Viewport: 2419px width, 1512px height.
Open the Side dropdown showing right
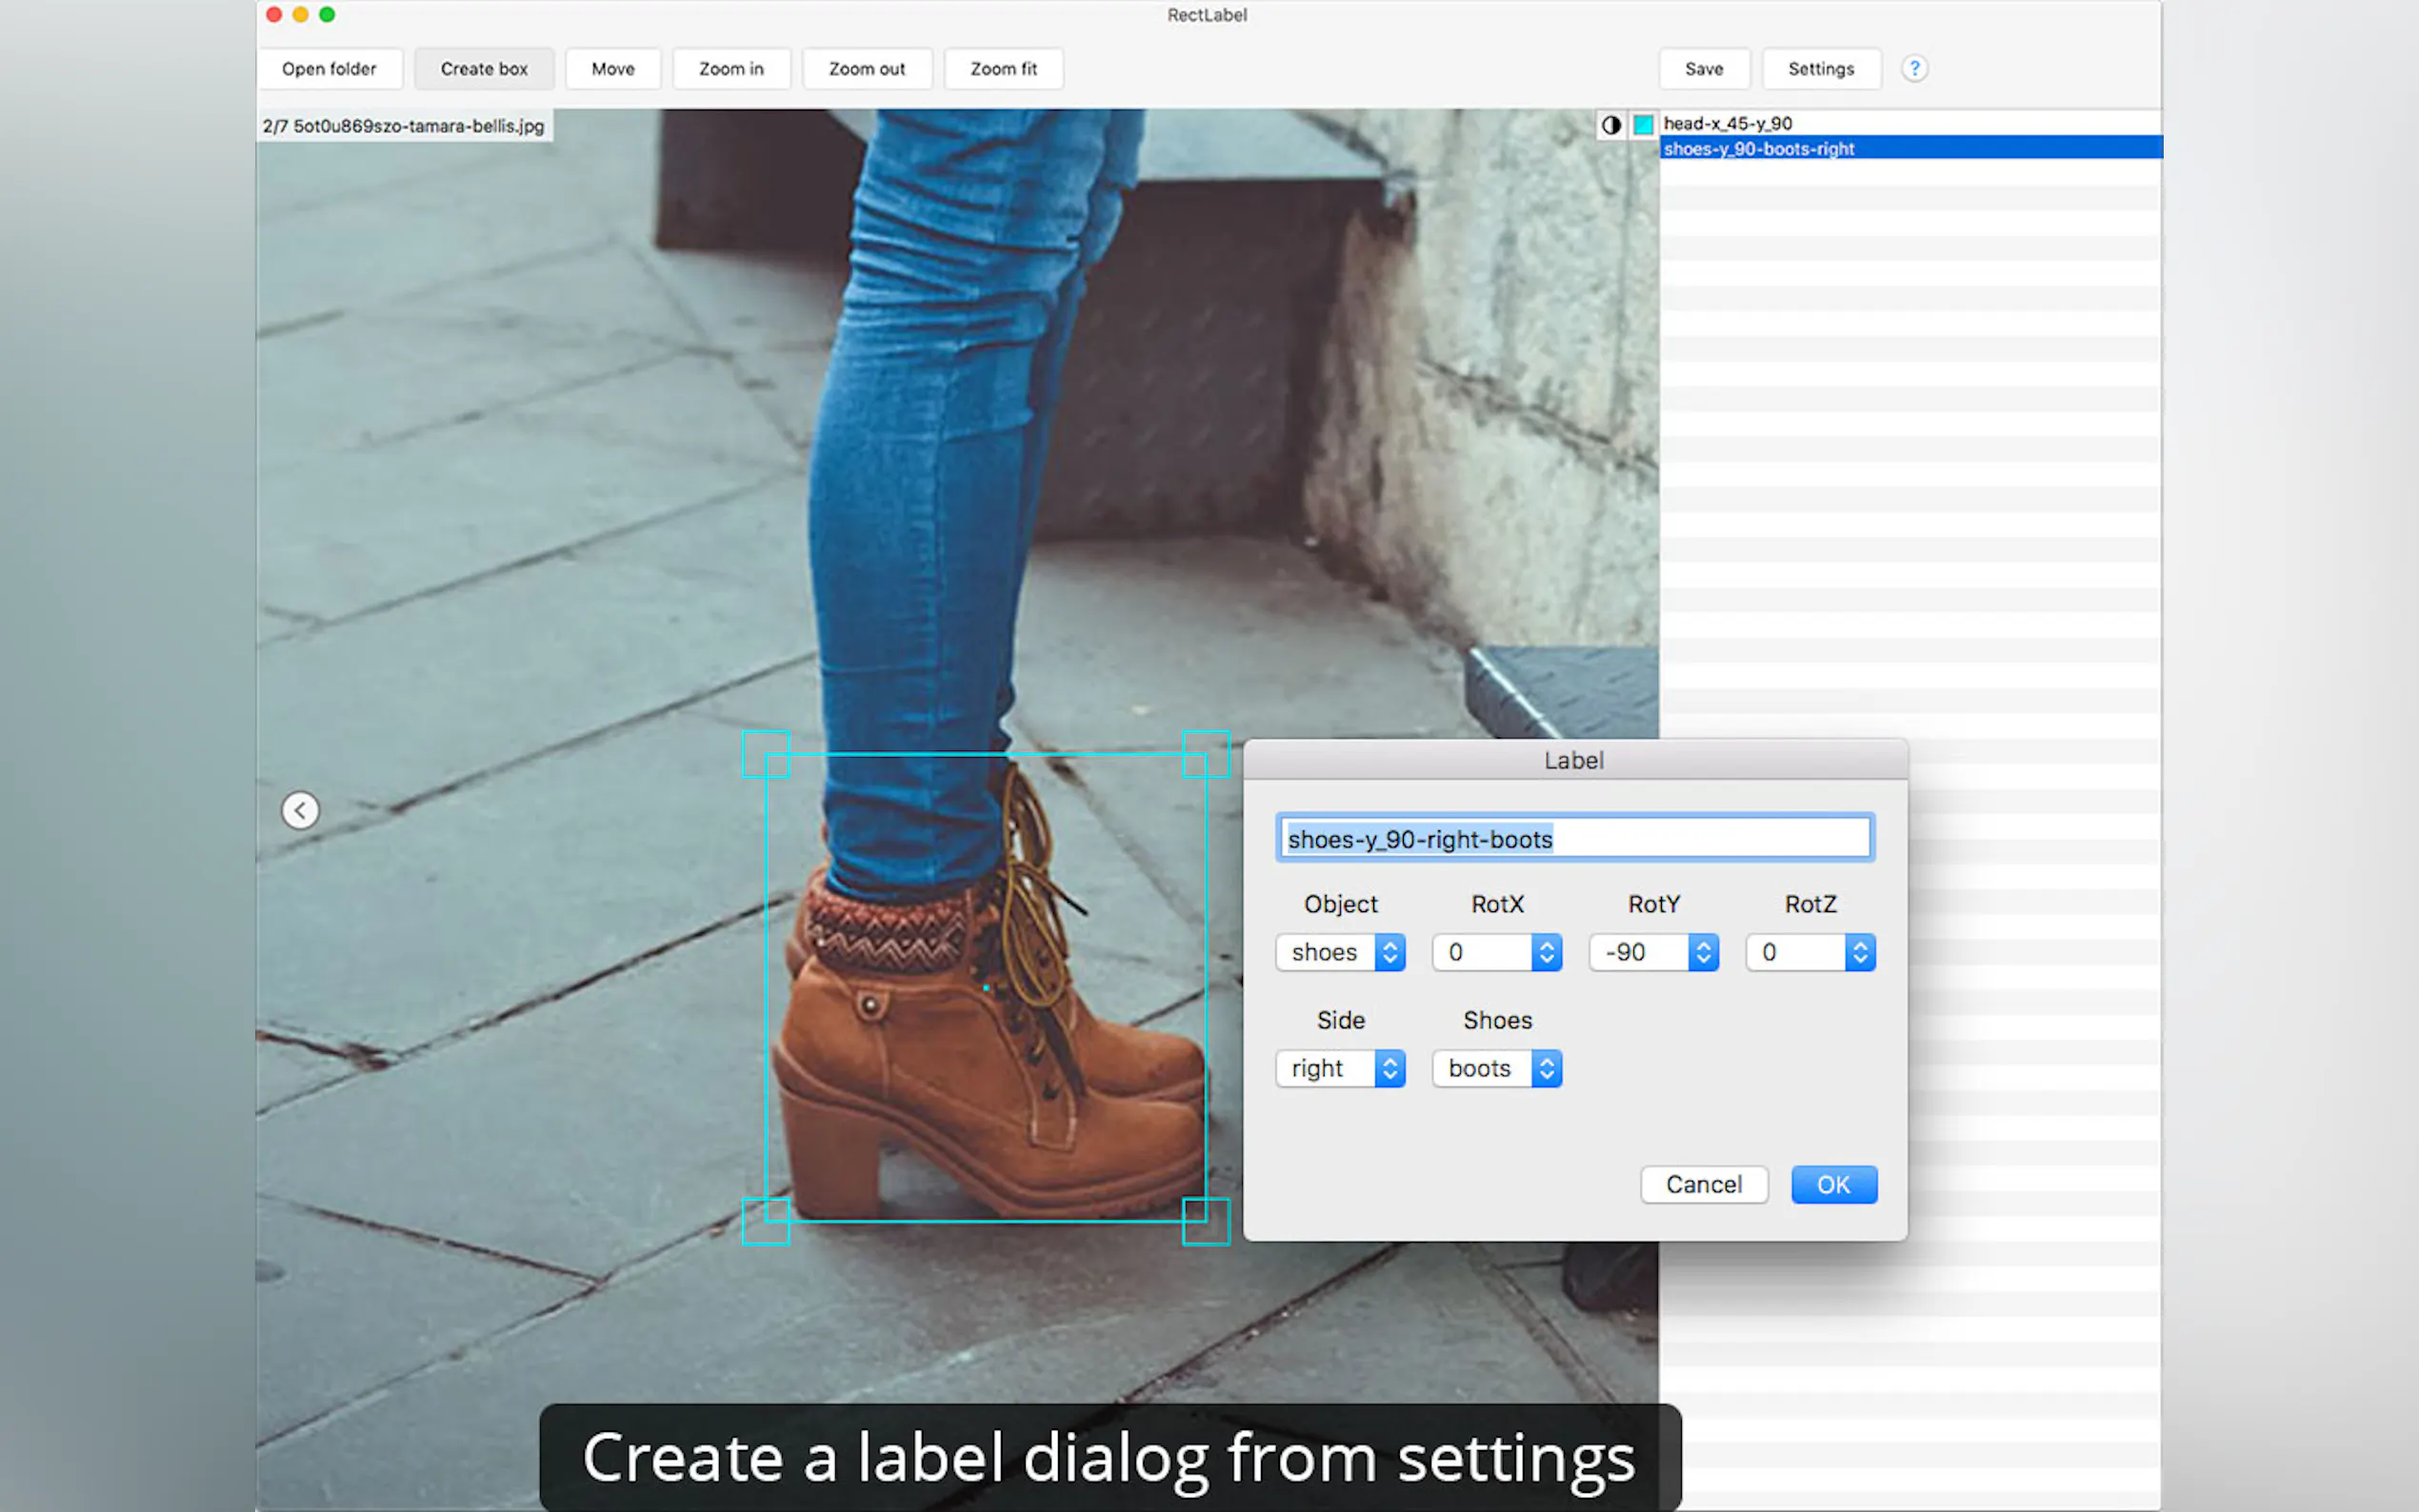1340,1068
